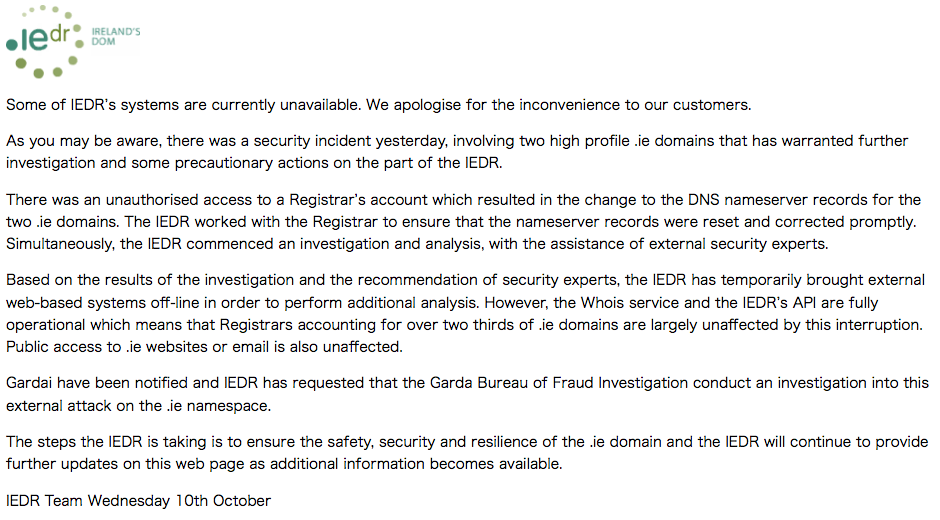Viewport: 940px width, 520px height.
Task: Click the sentence beginning "Simultaneously, the IEDR commenced"
Action: pyautogui.click(x=417, y=244)
